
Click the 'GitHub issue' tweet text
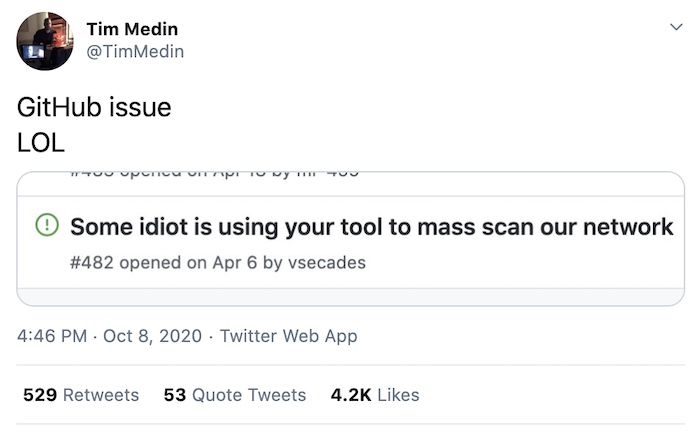click(x=94, y=108)
